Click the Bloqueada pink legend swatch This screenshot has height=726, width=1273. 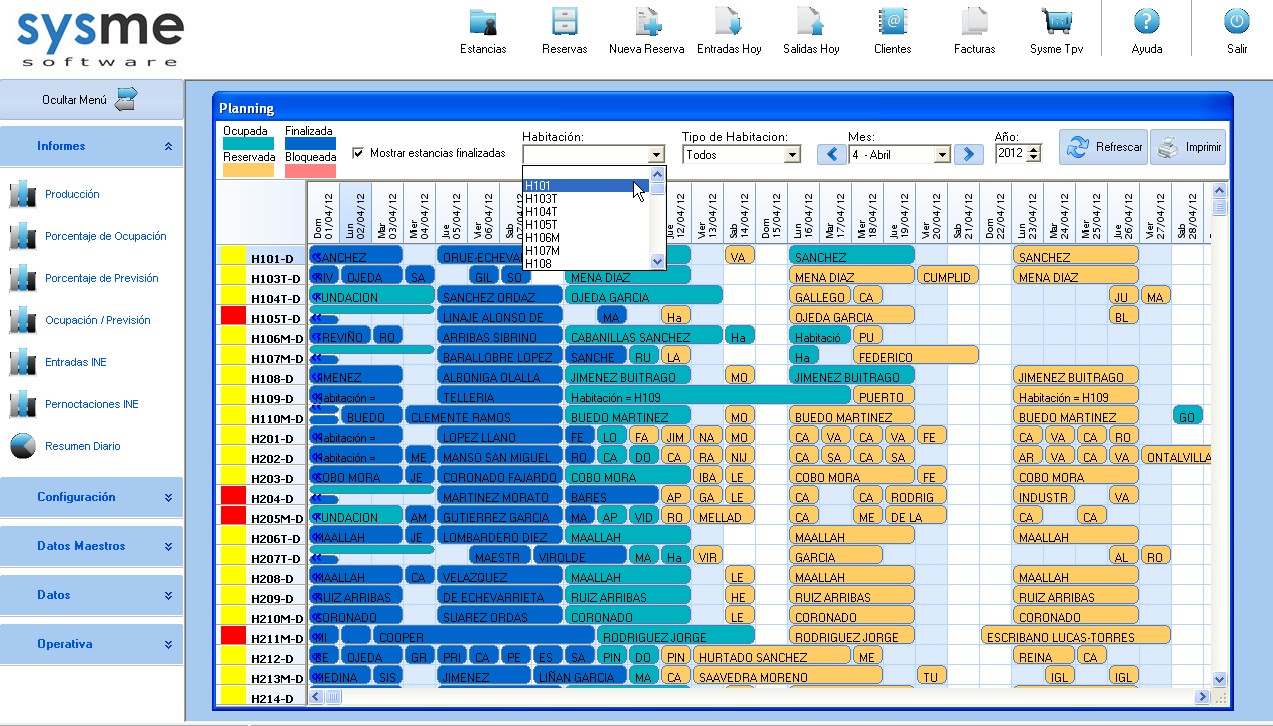(x=310, y=170)
